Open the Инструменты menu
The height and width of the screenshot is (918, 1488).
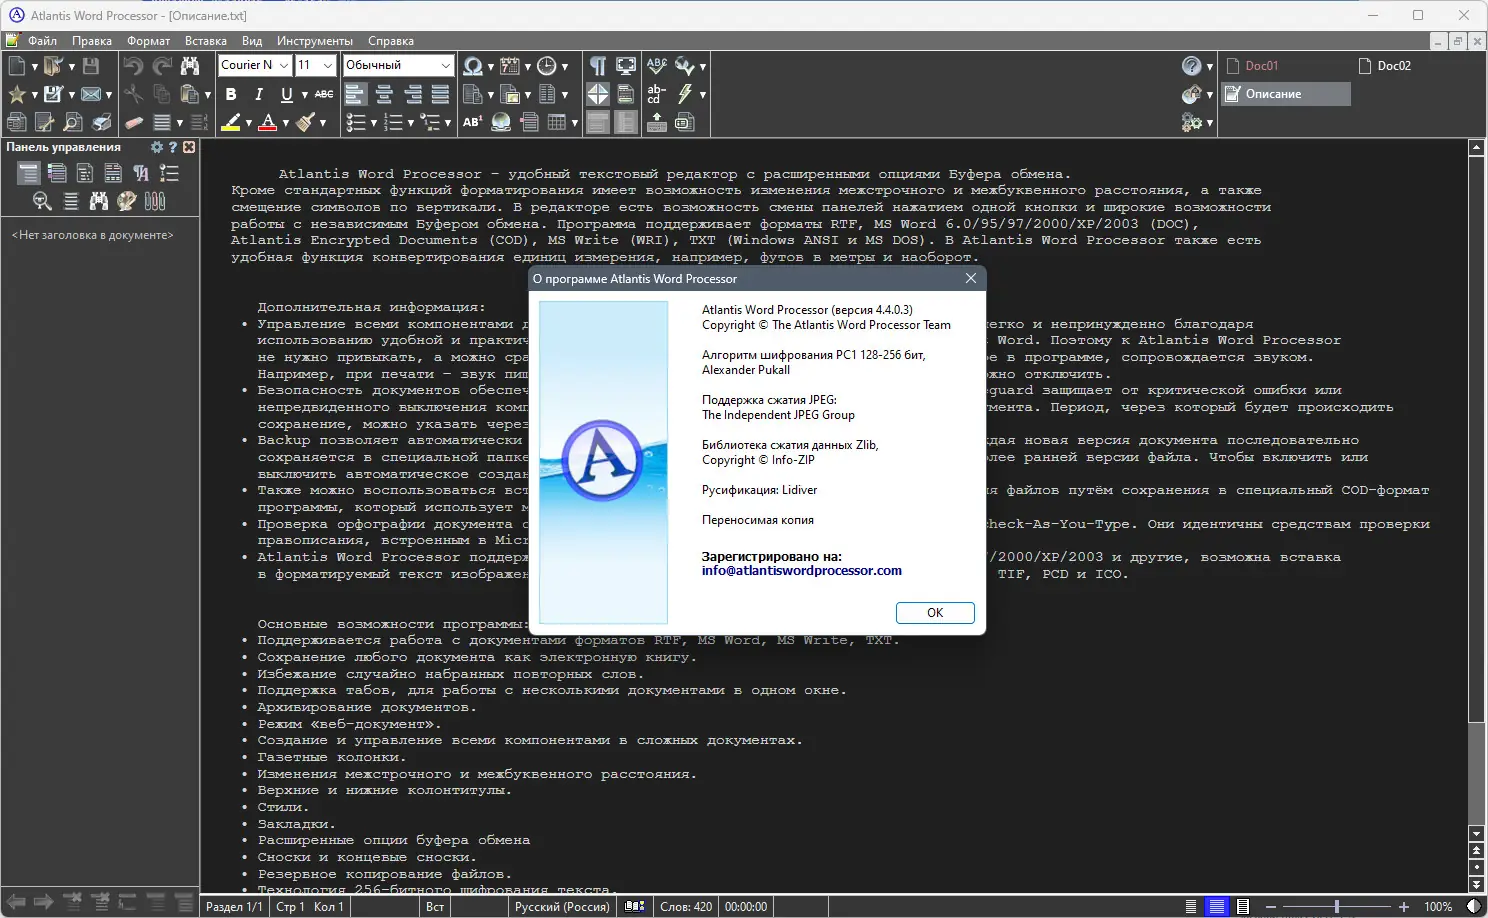315,41
